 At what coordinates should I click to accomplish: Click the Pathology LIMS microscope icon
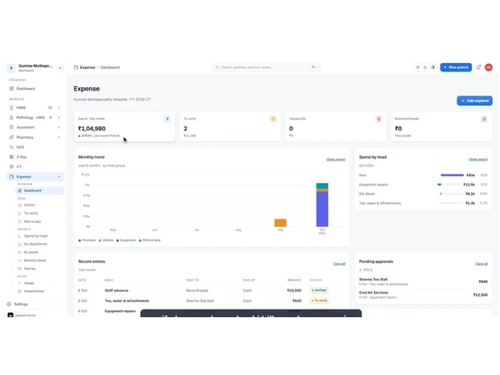click(11, 117)
